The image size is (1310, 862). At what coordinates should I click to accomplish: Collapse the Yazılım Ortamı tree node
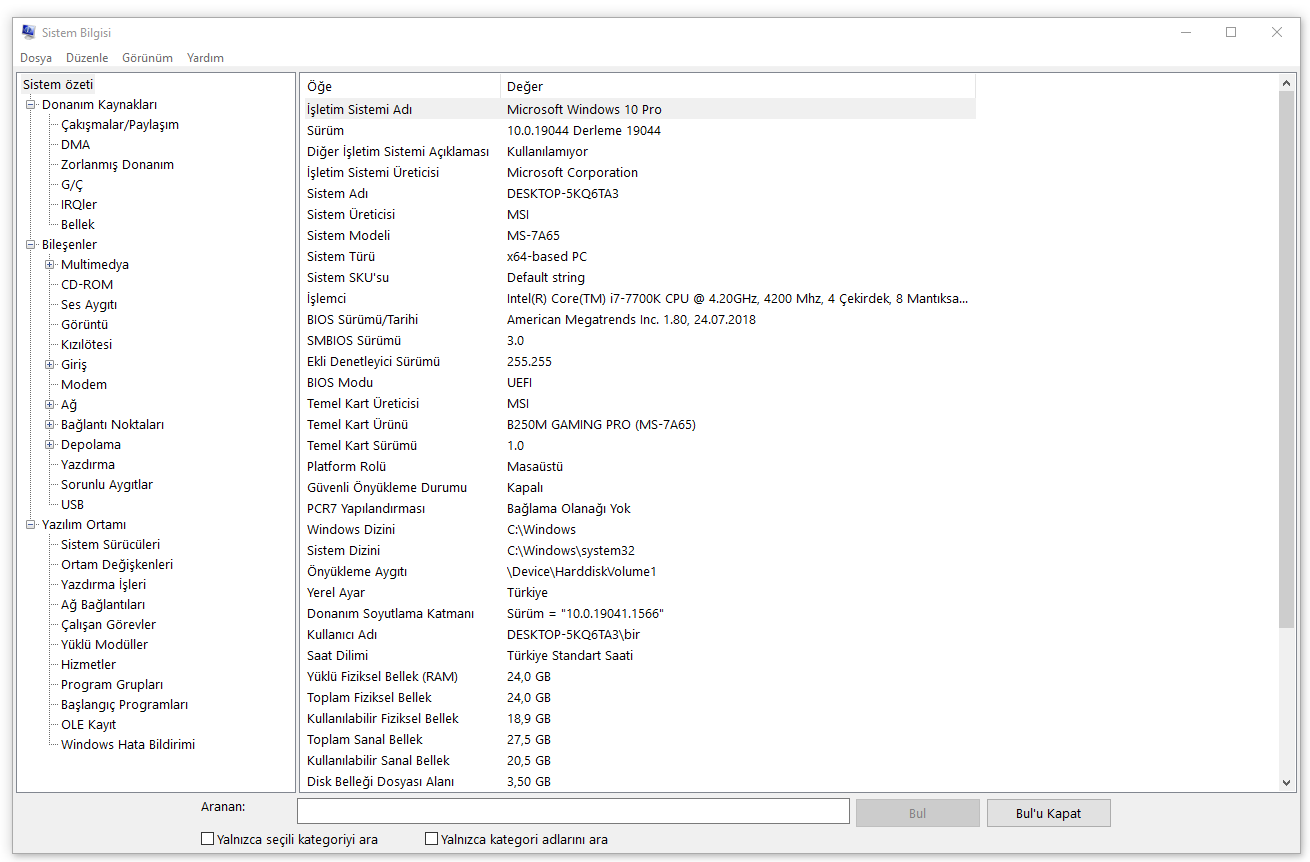pyautogui.click(x=30, y=525)
